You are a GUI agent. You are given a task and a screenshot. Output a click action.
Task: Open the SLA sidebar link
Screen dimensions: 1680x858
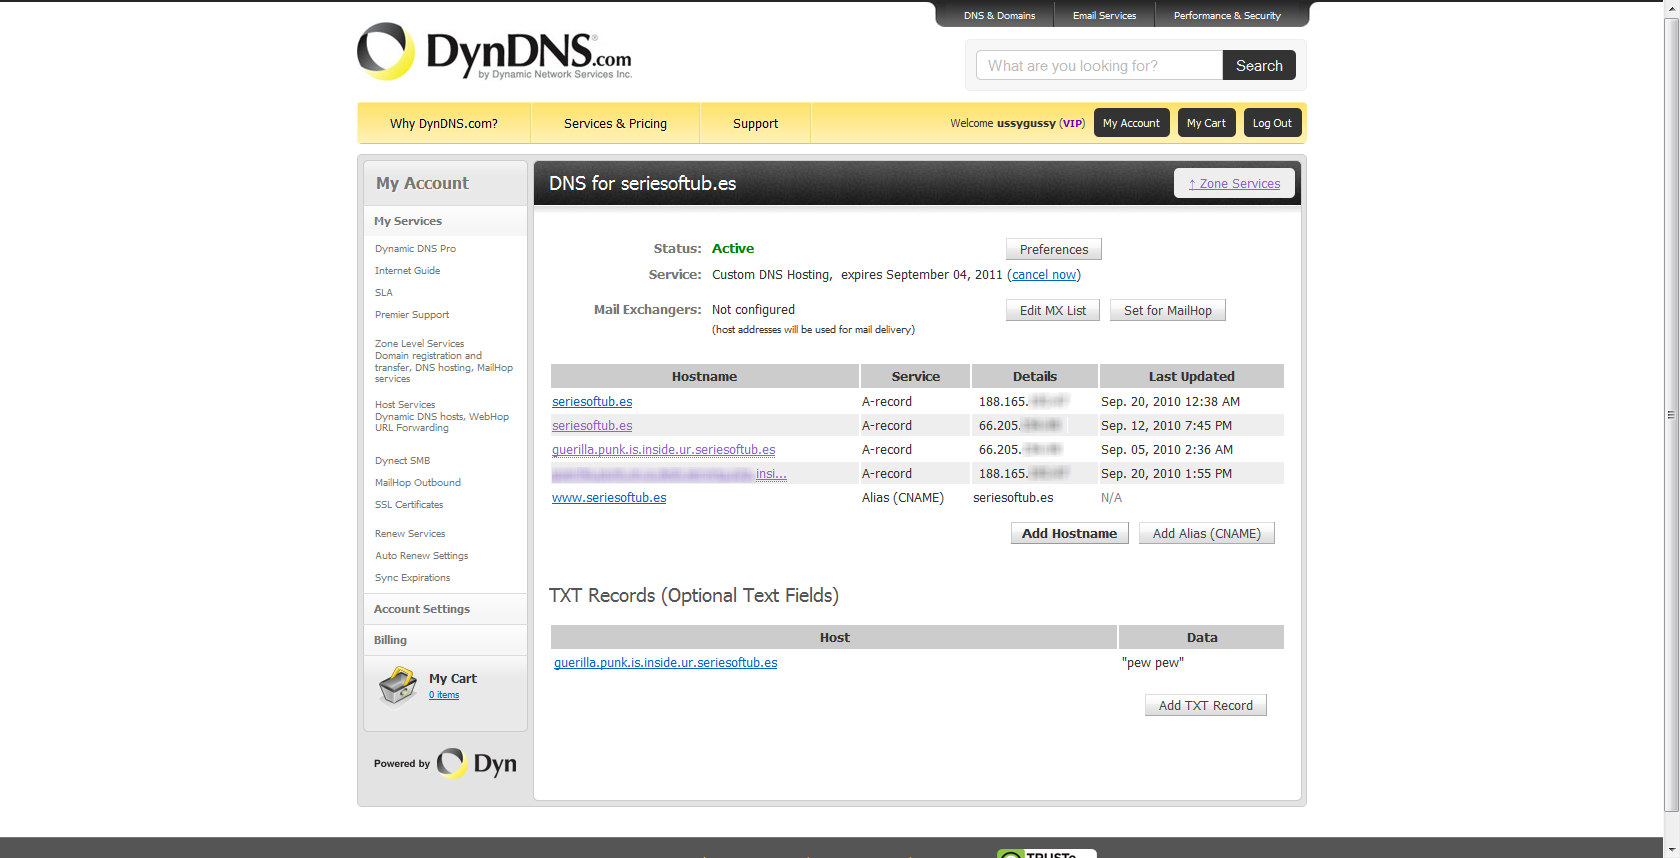[x=384, y=292]
